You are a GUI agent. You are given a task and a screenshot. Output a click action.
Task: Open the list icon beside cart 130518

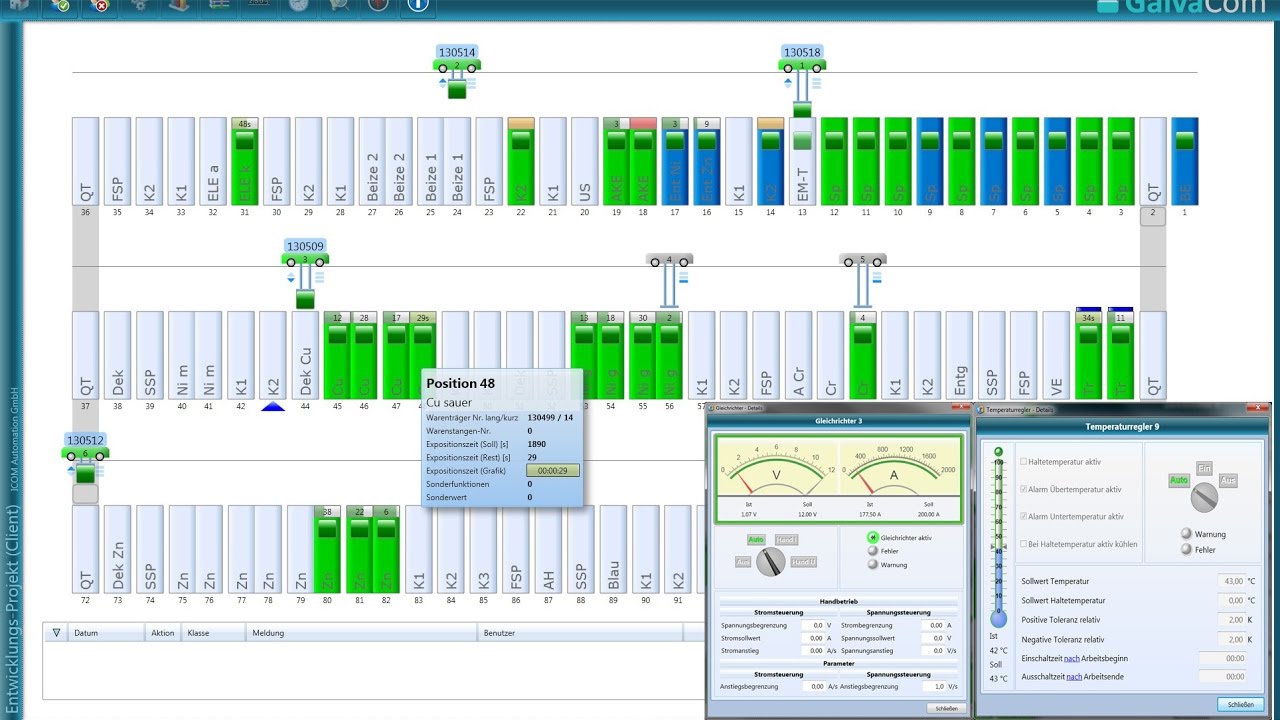click(817, 83)
